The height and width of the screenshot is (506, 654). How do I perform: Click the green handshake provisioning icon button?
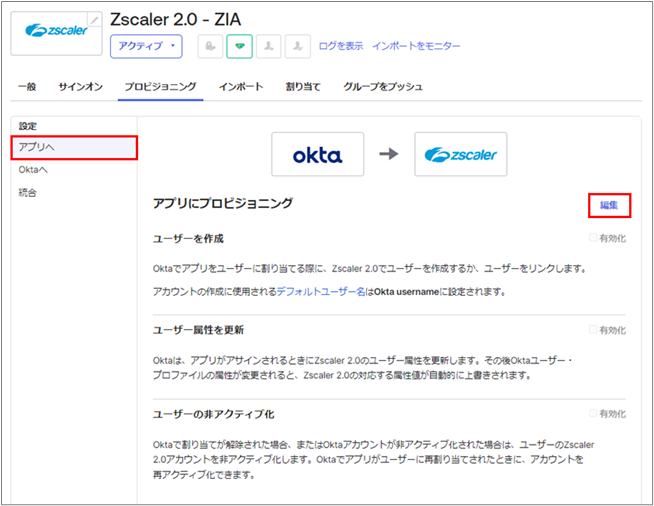click(239, 46)
